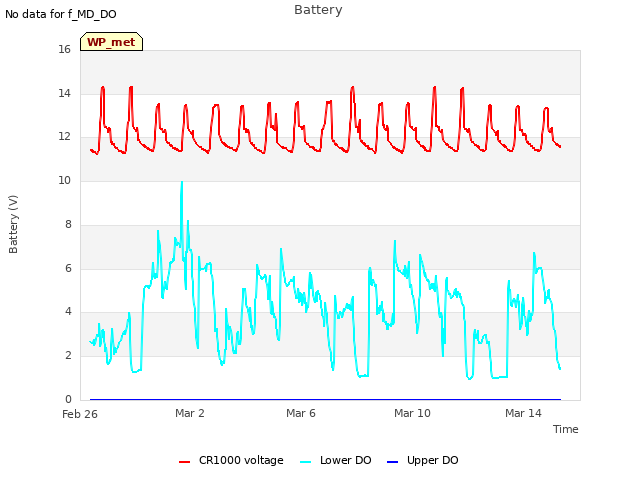
Task: Toggle the CR1000 voltage legend entry
Action: (x=231, y=460)
